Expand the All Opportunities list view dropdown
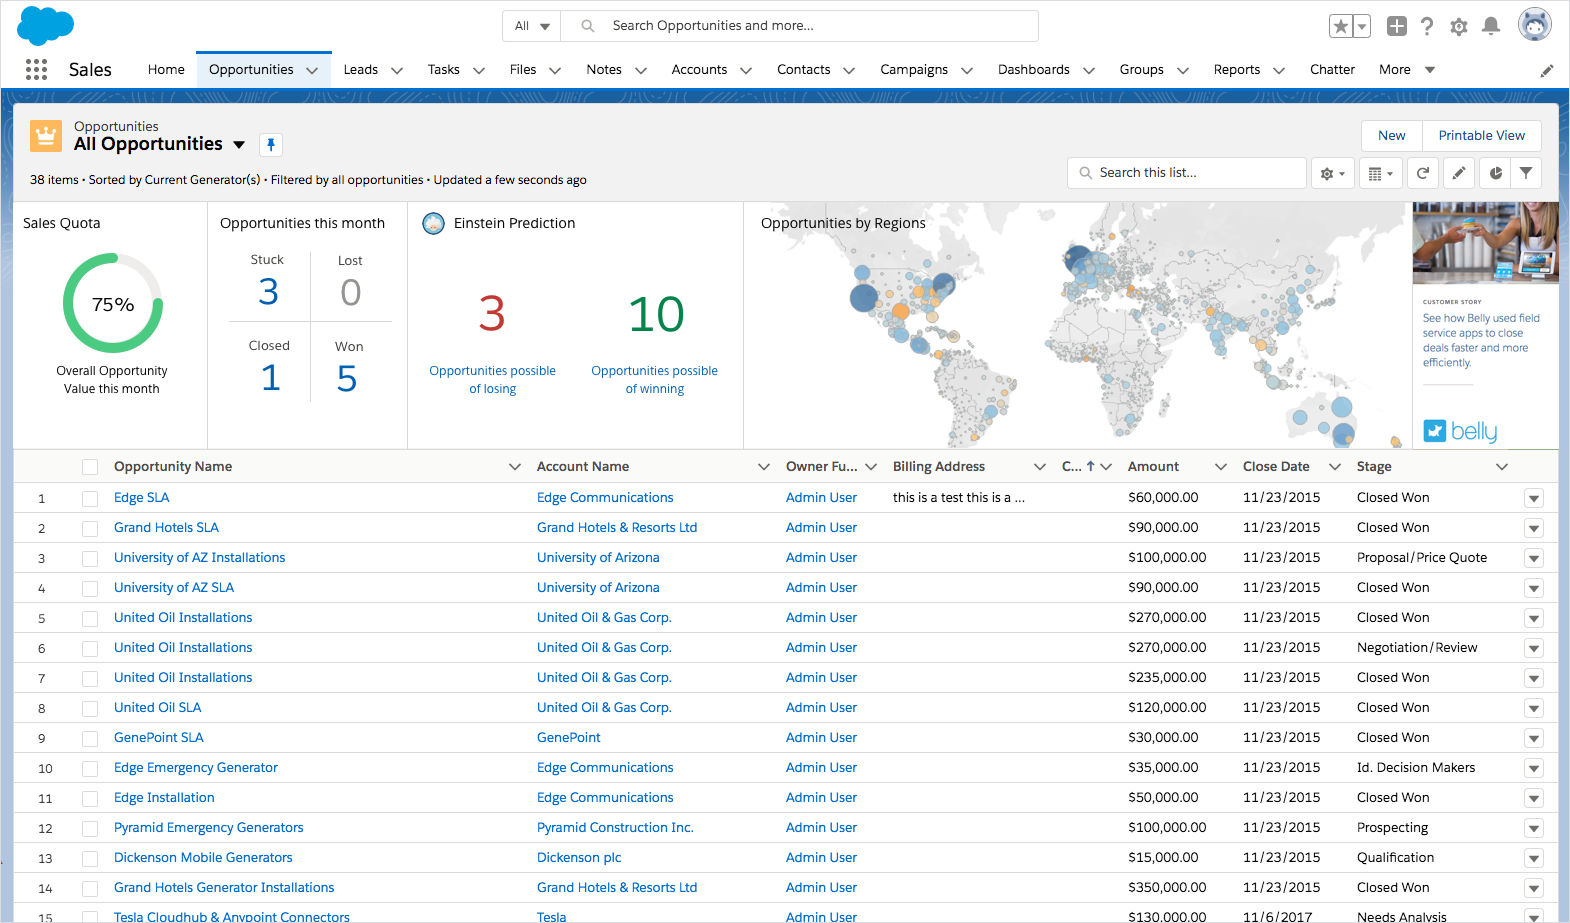This screenshot has height=923, width=1570. click(239, 144)
